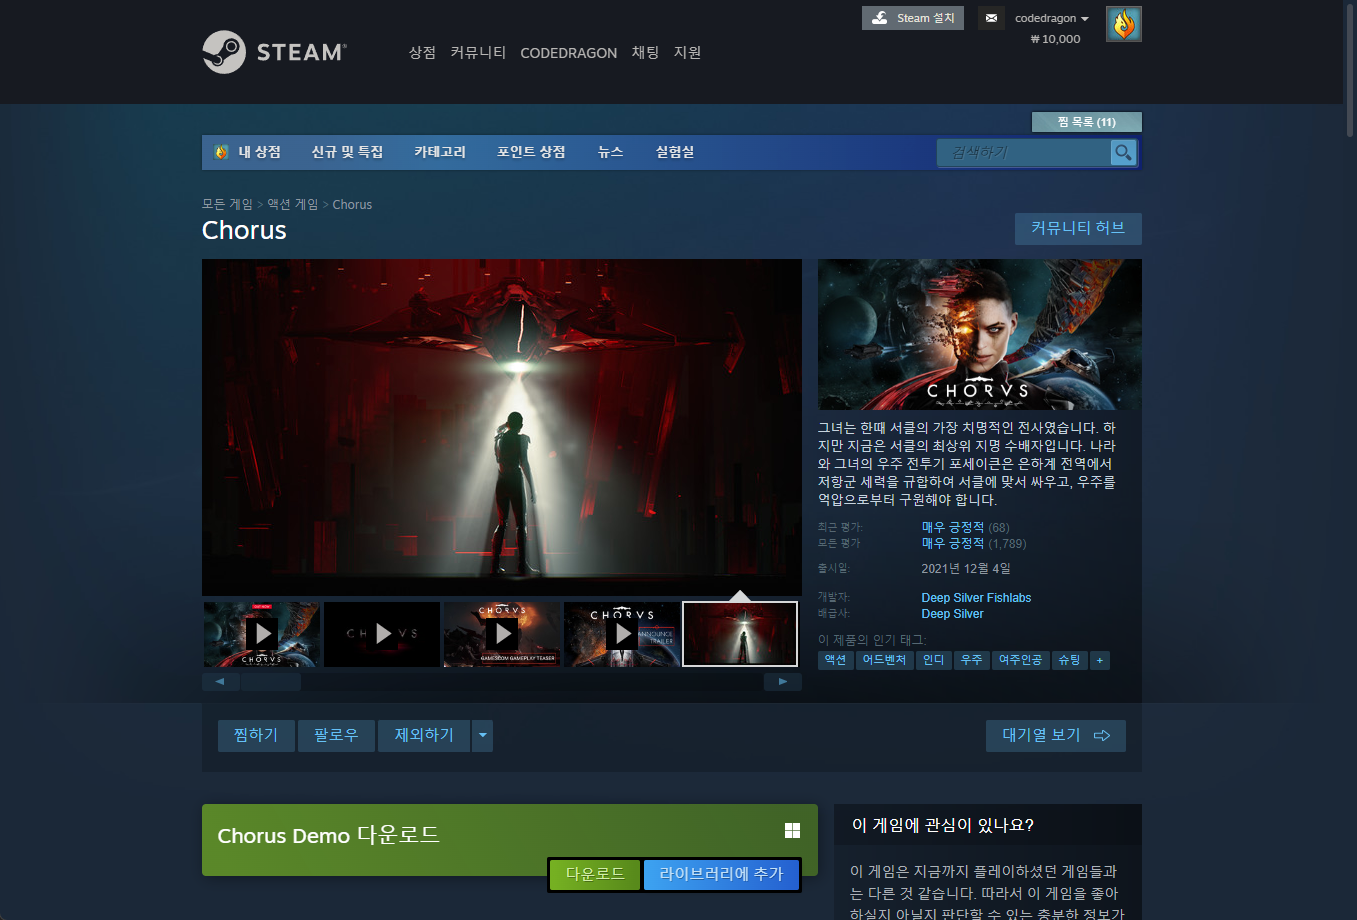Select the 슈팅 tag
The image size is (1357, 920).
pyautogui.click(x=1070, y=660)
